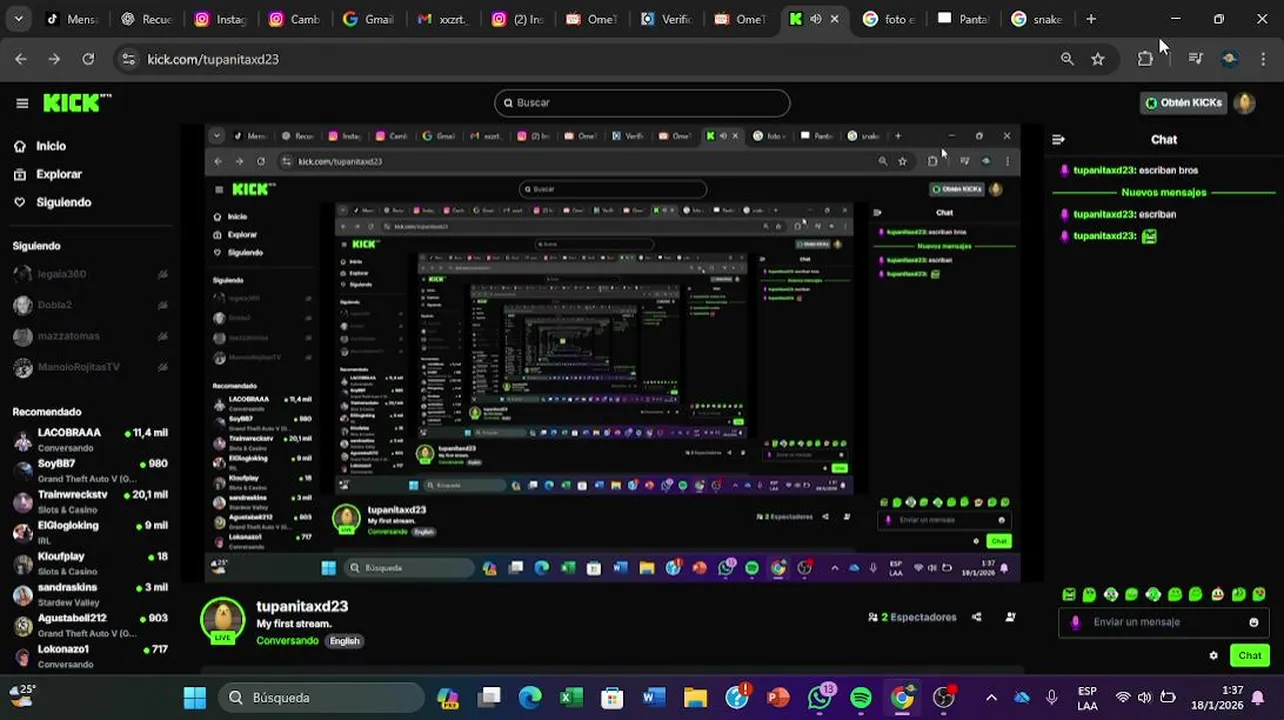
Task: Show hidden system tray icons chevron
Action: (x=991, y=698)
